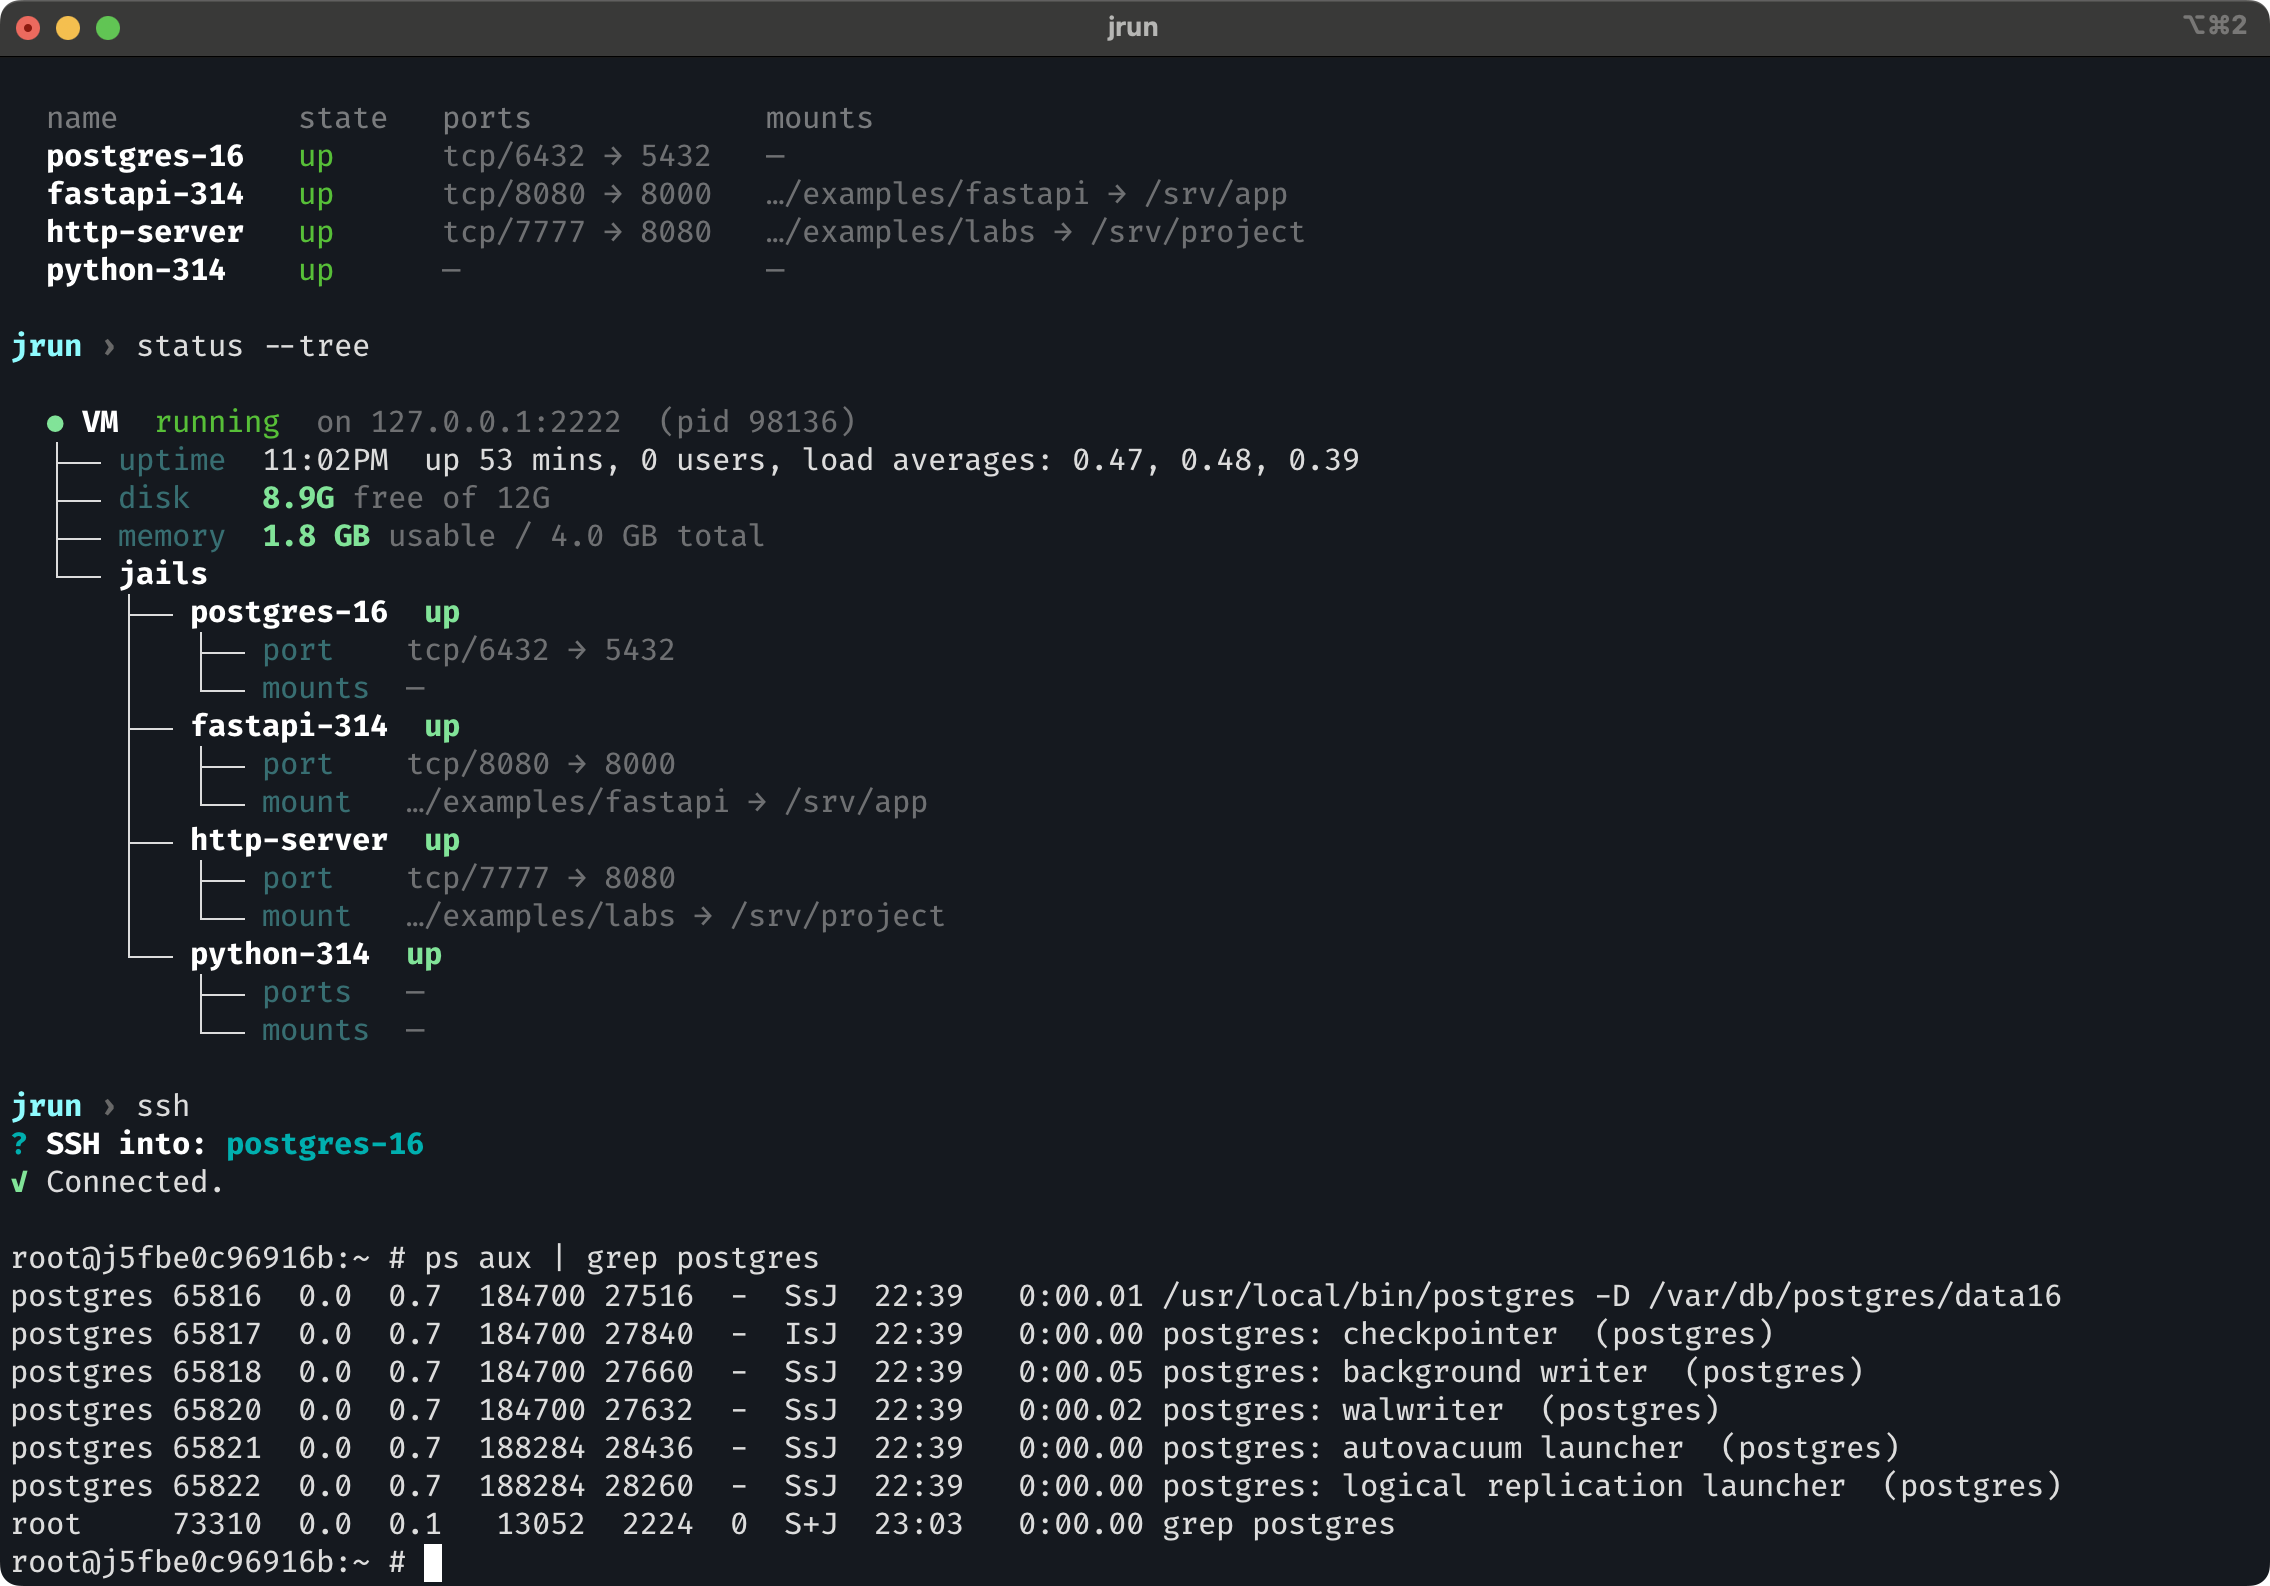
Task: Click the "postgres: walwriter" process entry
Action: (1333, 1410)
